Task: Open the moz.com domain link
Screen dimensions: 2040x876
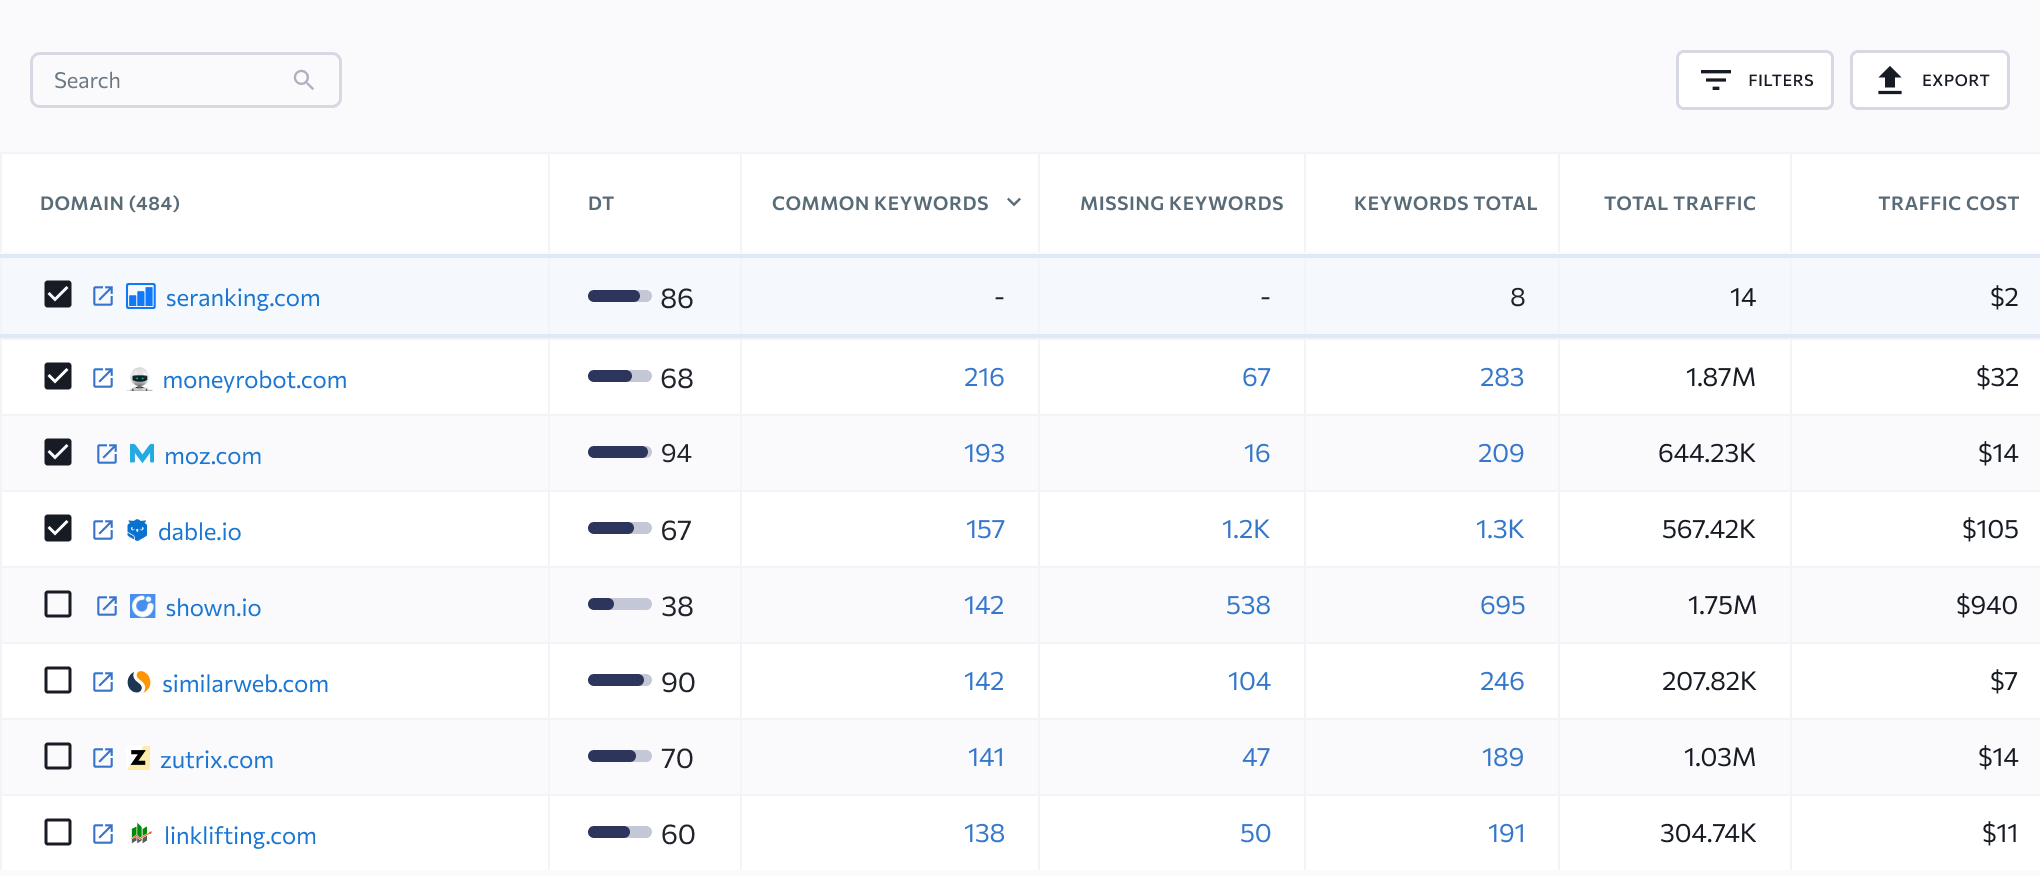Action: pos(213,456)
